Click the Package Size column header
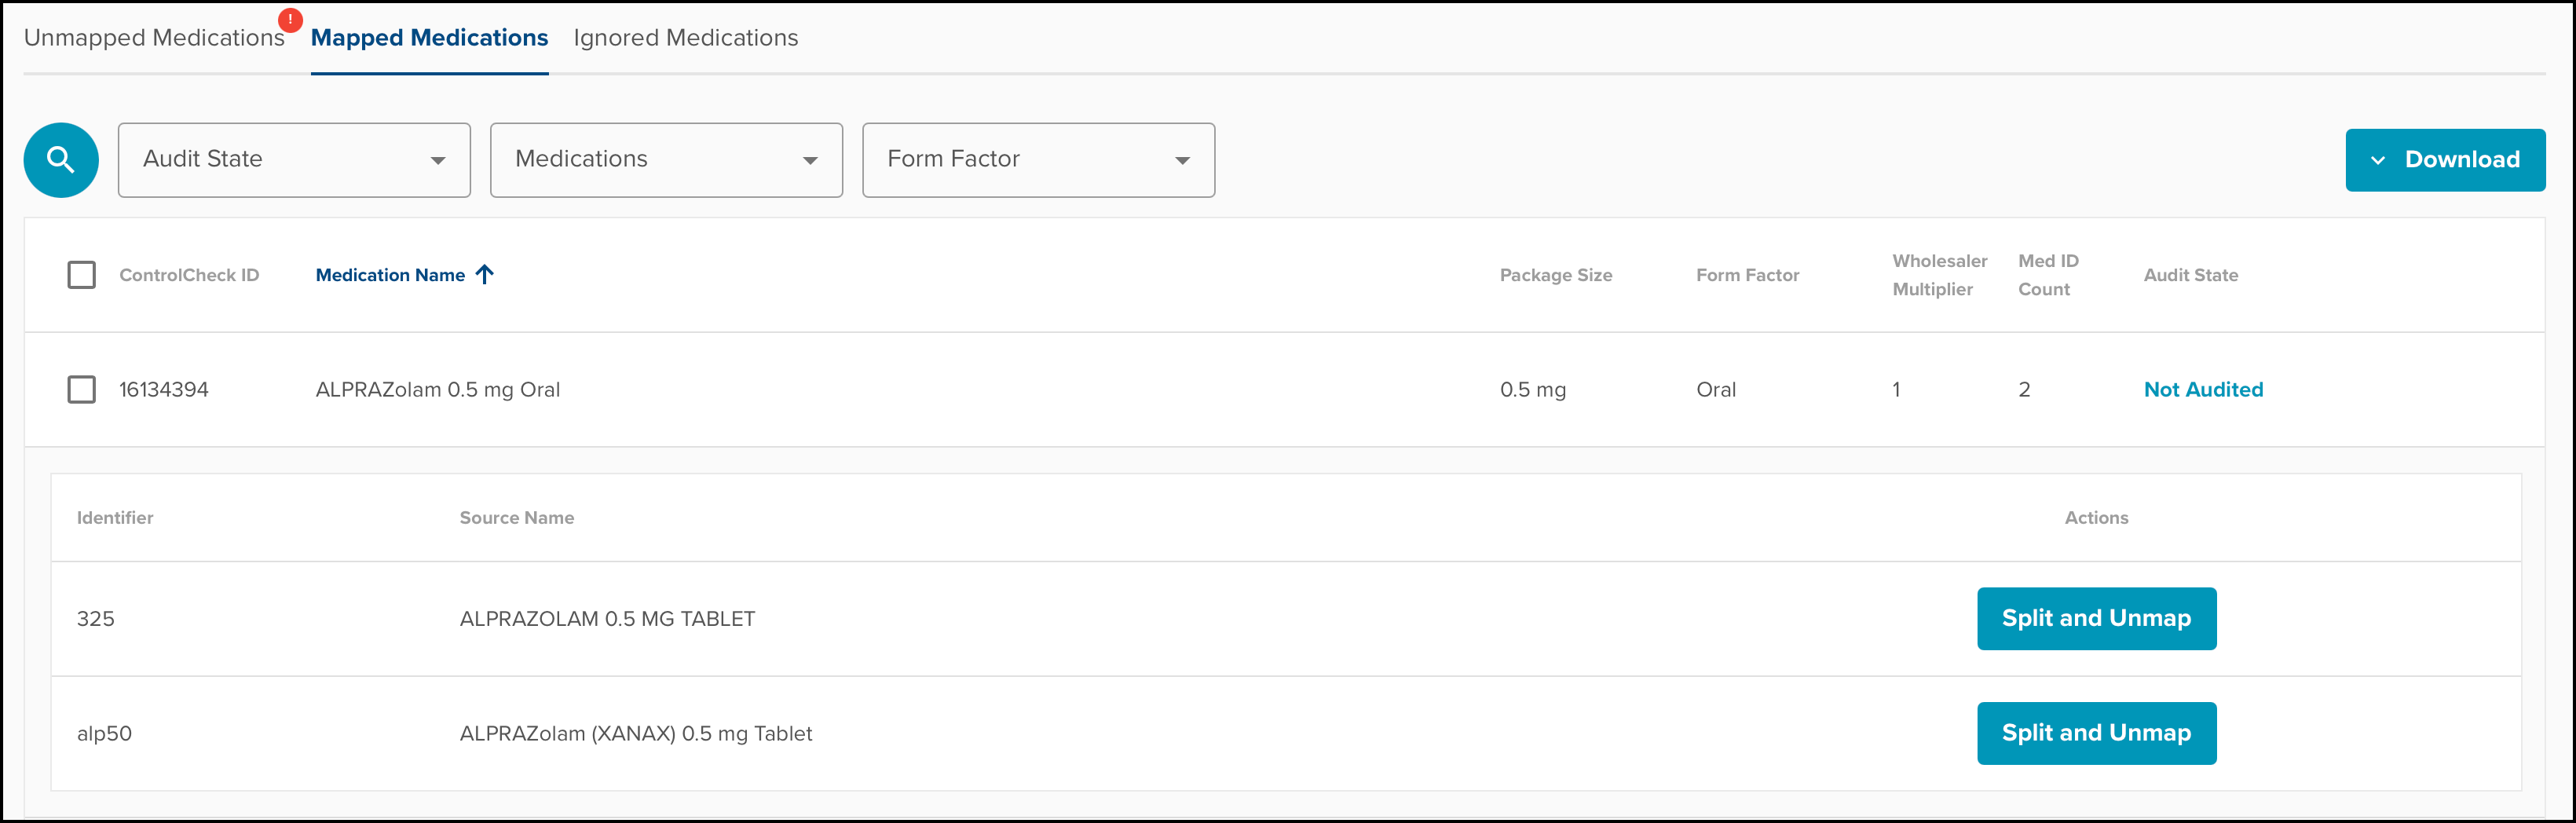Image resolution: width=2576 pixels, height=823 pixels. tap(1555, 275)
